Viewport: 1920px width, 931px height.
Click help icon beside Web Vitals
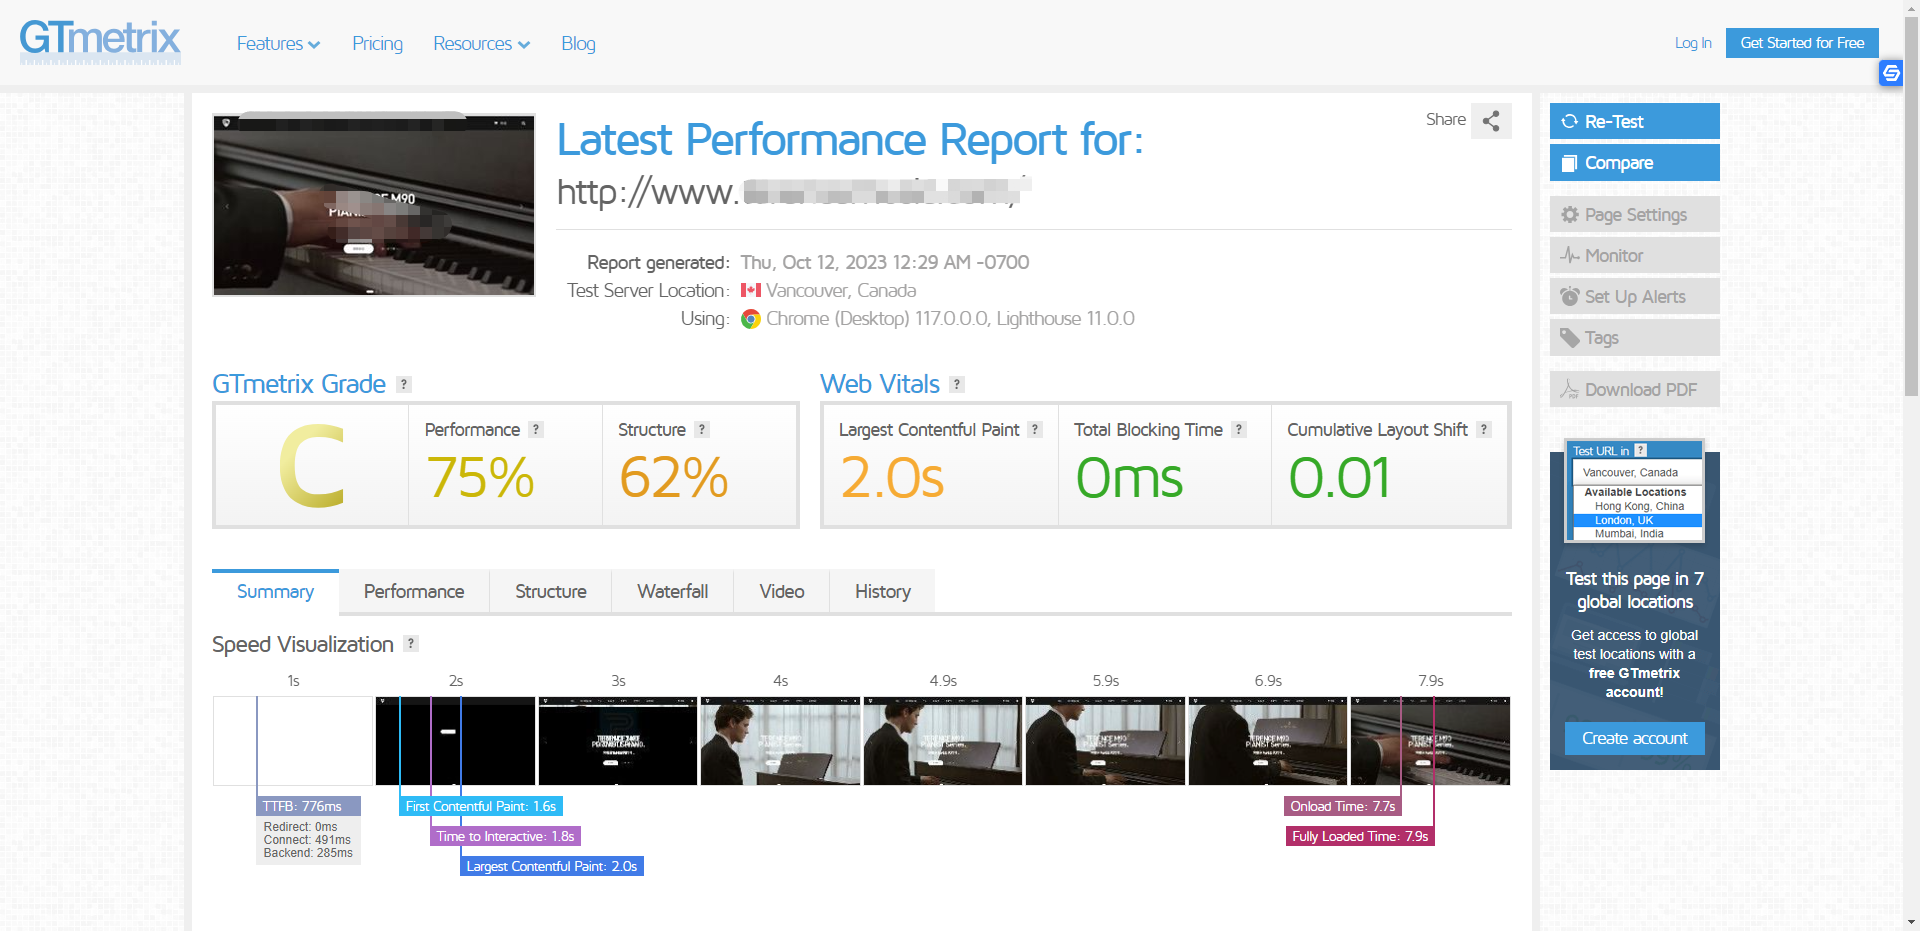click(957, 385)
